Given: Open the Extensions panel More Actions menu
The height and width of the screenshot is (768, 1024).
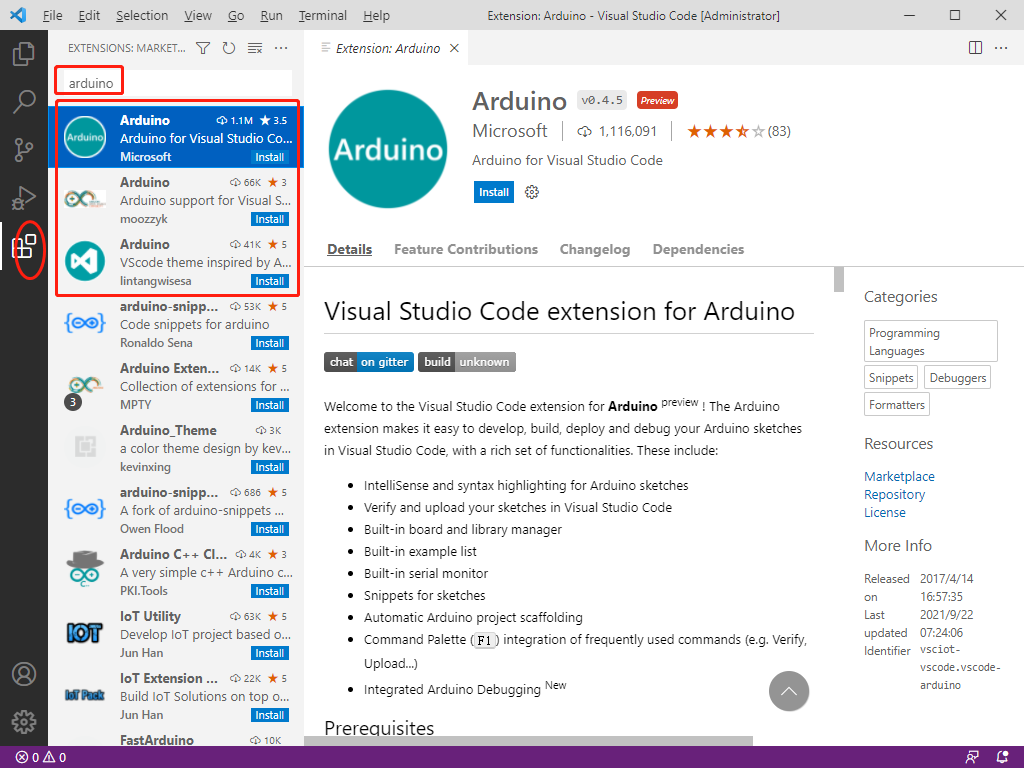Looking at the screenshot, I should (280, 47).
